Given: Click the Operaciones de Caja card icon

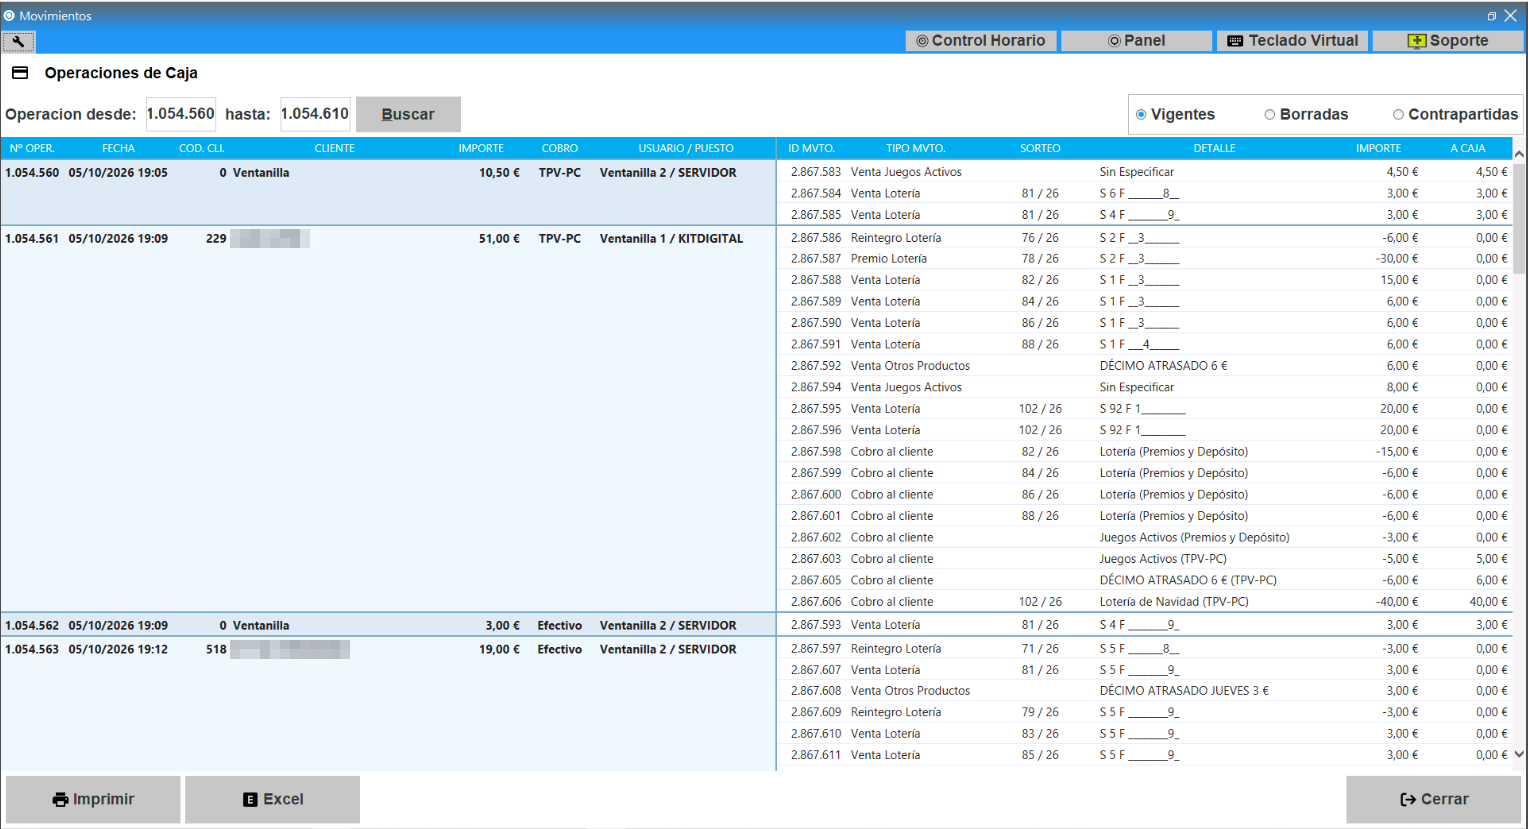Looking at the screenshot, I should pyautogui.click(x=20, y=73).
